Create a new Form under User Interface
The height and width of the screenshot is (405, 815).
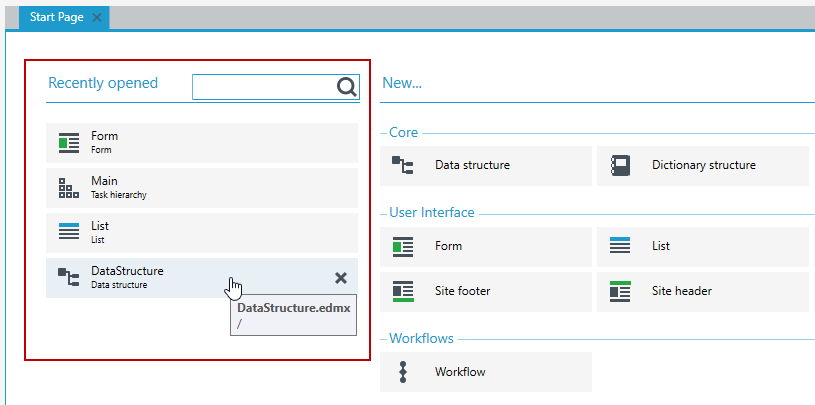click(486, 247)
